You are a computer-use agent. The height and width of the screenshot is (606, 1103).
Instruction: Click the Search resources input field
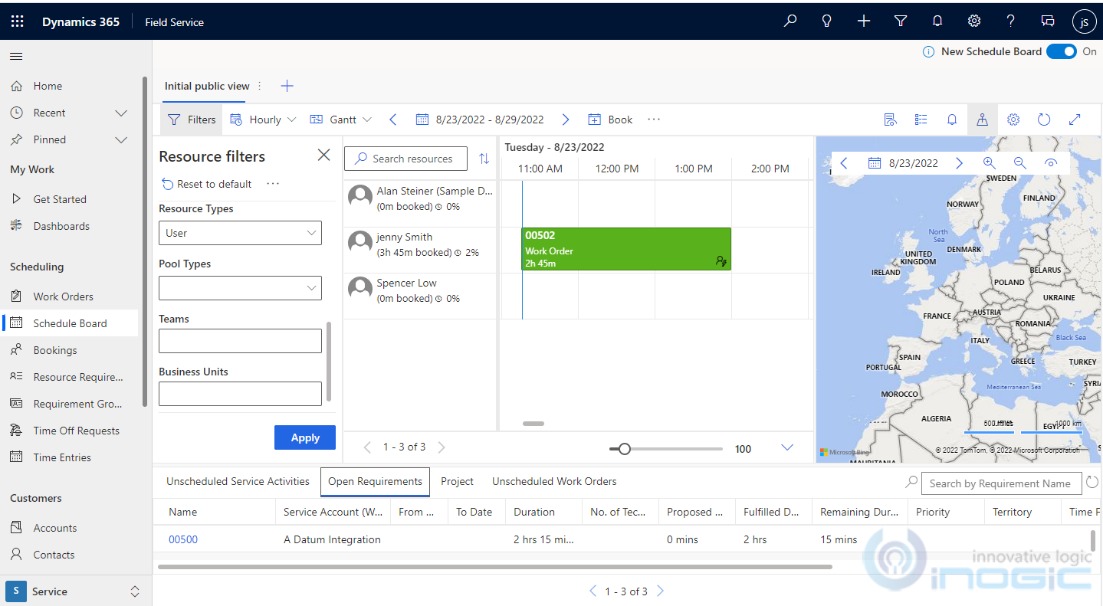[x=407, y=158]
